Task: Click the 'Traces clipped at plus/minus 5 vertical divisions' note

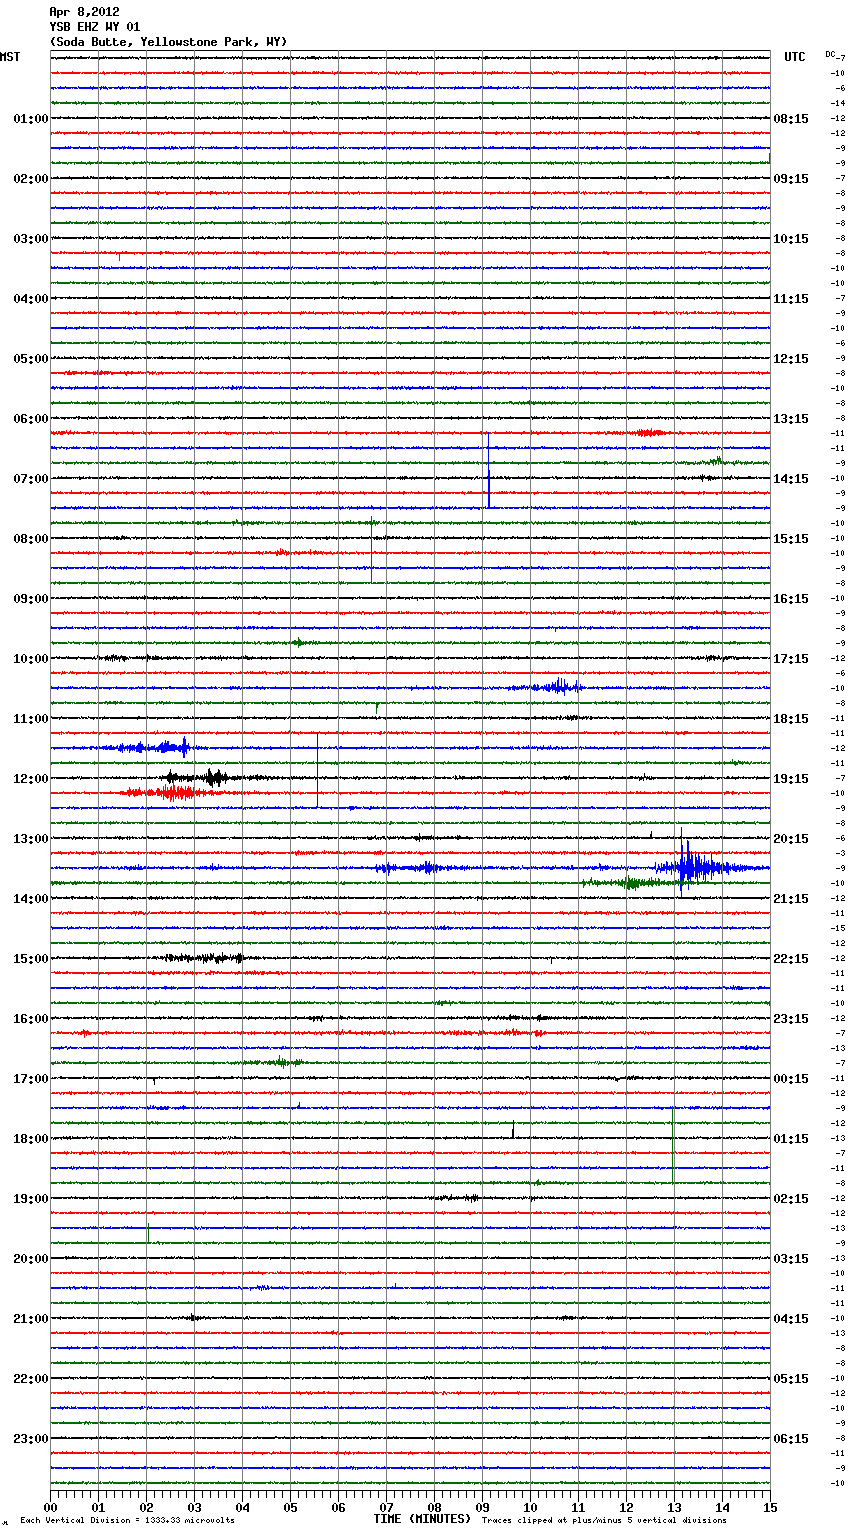Action: [x=604, y=1521]
